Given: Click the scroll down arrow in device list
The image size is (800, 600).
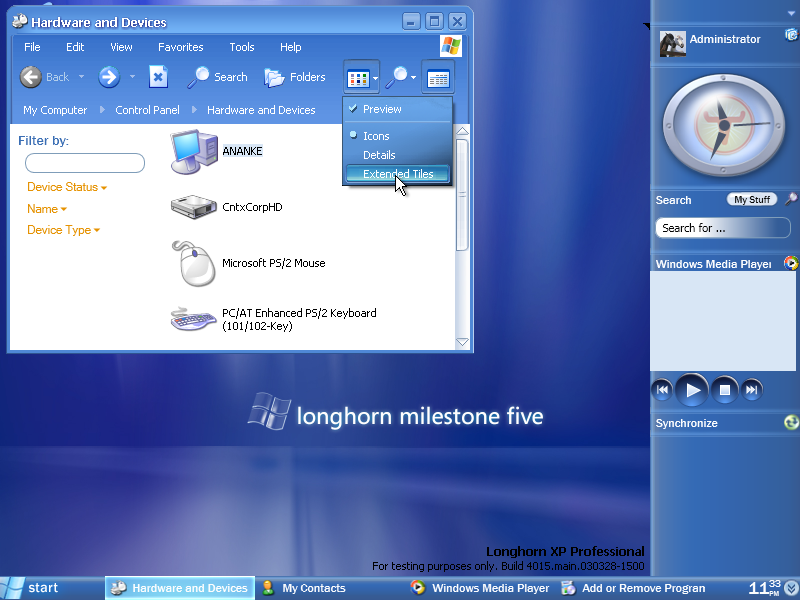Looking at the screenshot, I should (x=462, y=342).
